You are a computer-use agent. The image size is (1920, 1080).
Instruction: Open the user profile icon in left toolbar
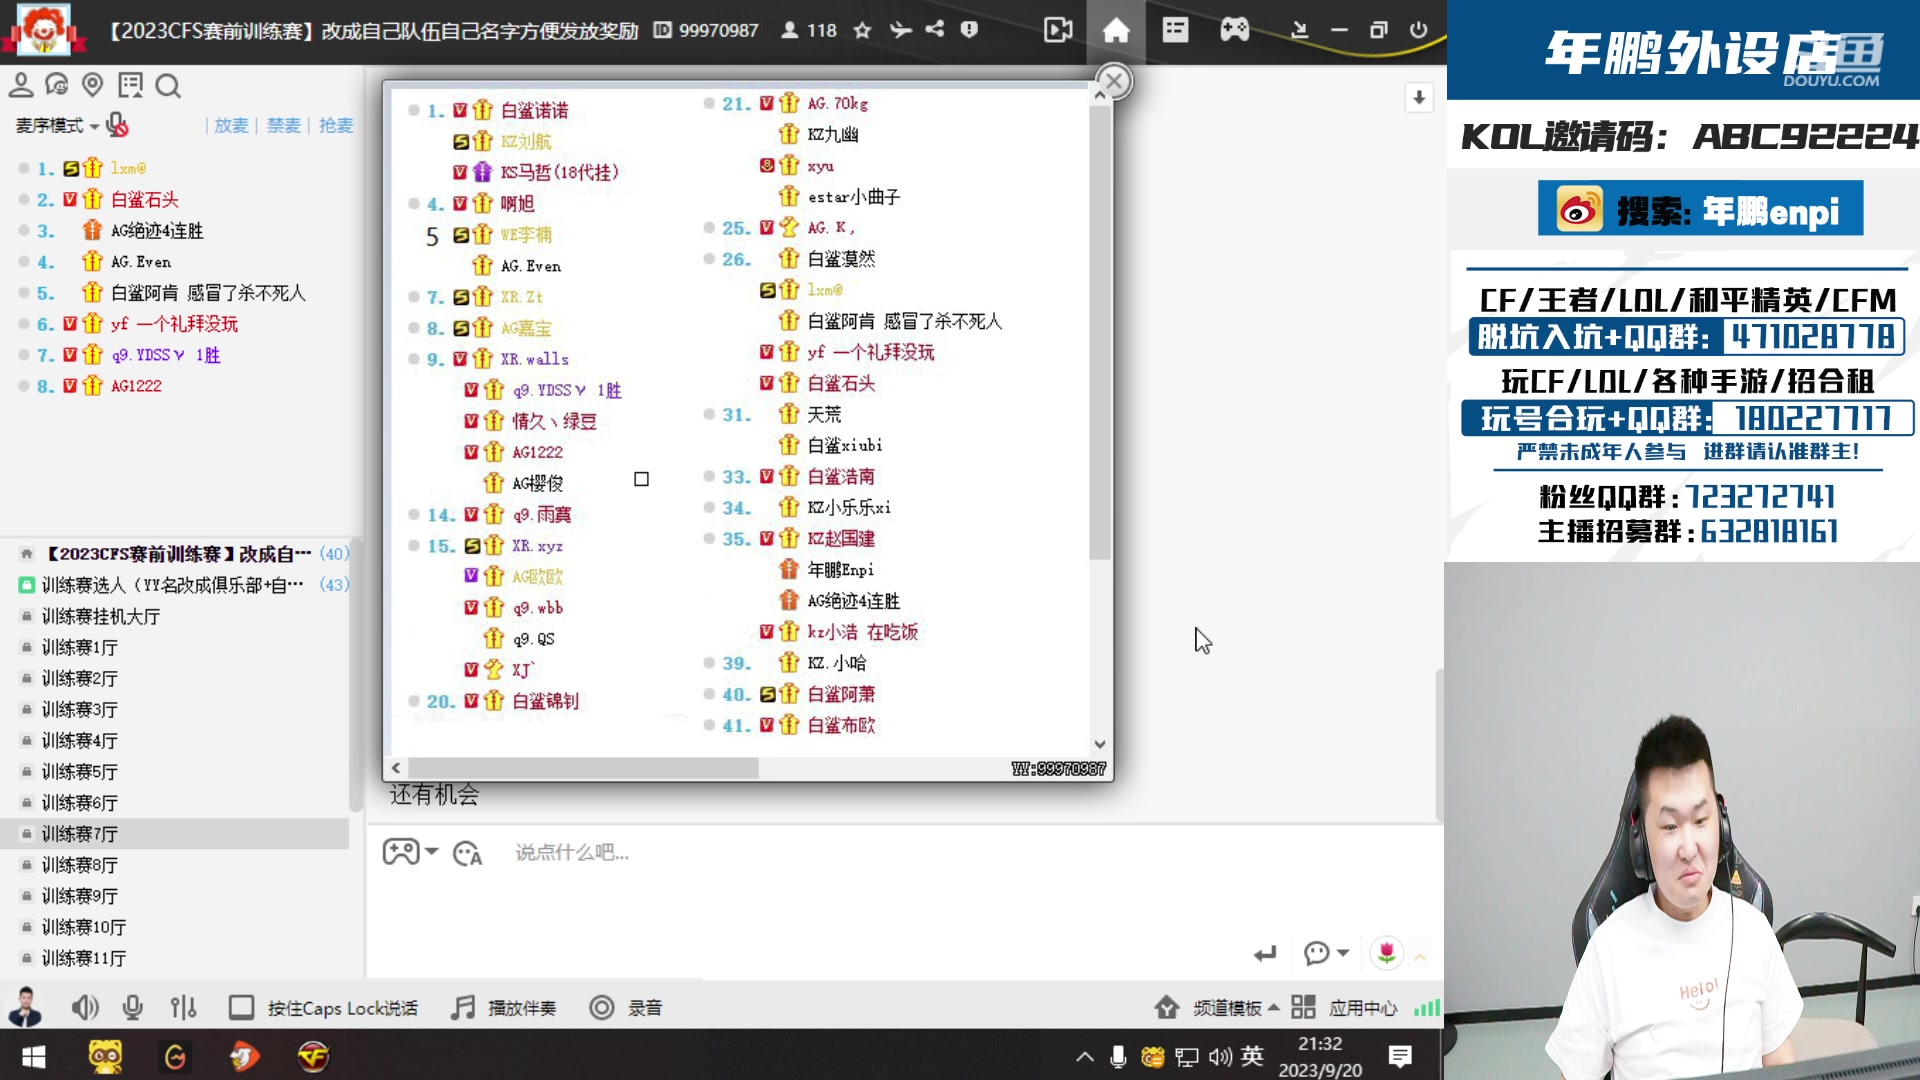coord(21,85)
